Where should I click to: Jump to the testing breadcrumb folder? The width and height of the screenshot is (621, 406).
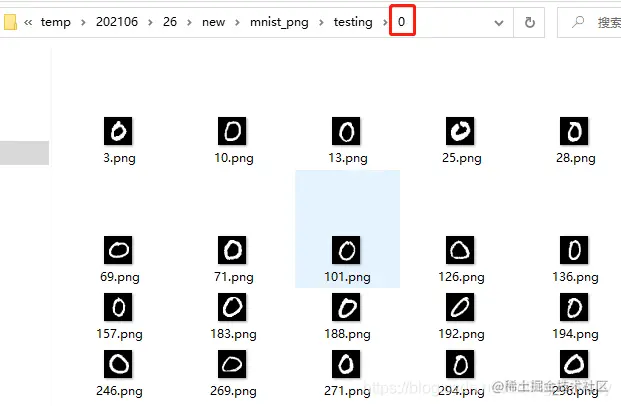click(353, 22)
